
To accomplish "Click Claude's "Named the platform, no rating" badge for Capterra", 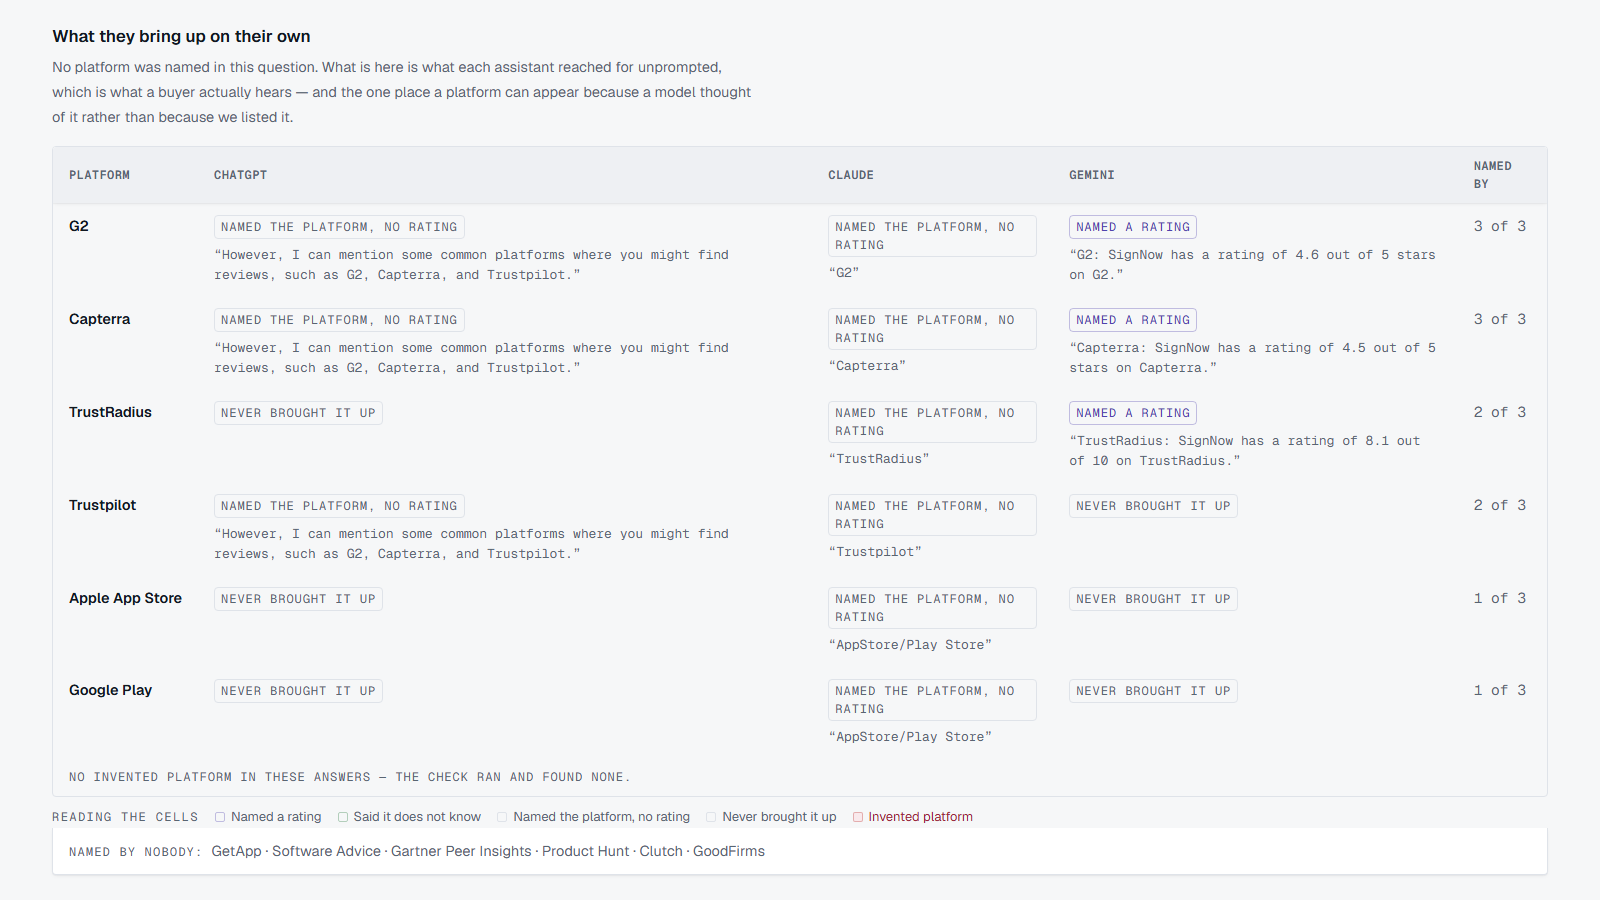I will point(932,329).
